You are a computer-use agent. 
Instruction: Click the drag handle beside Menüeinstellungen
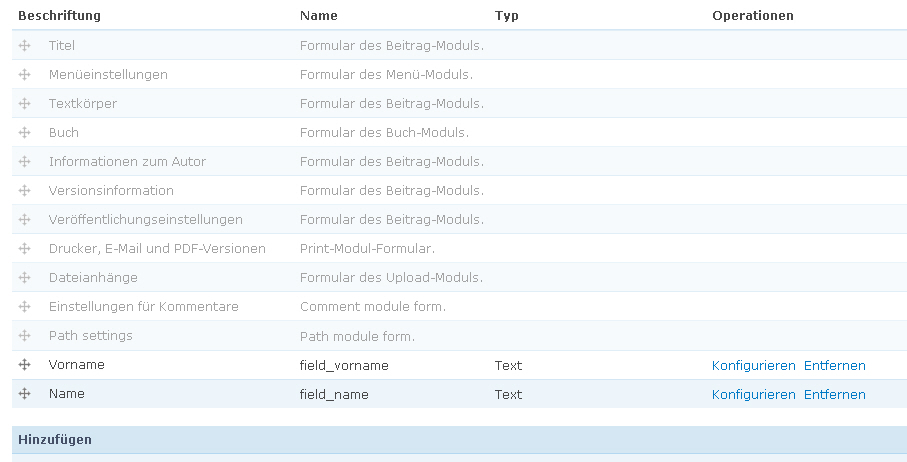coord(25,75)
